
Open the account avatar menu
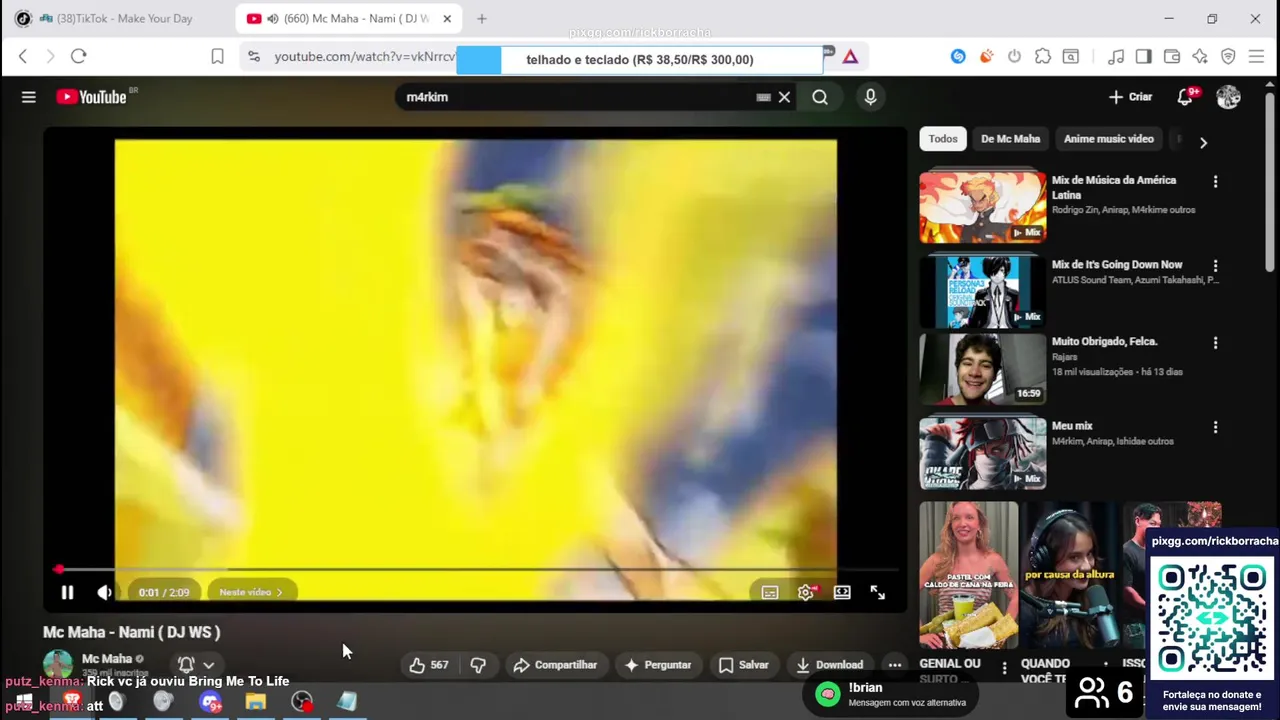tap(1228, 97)
